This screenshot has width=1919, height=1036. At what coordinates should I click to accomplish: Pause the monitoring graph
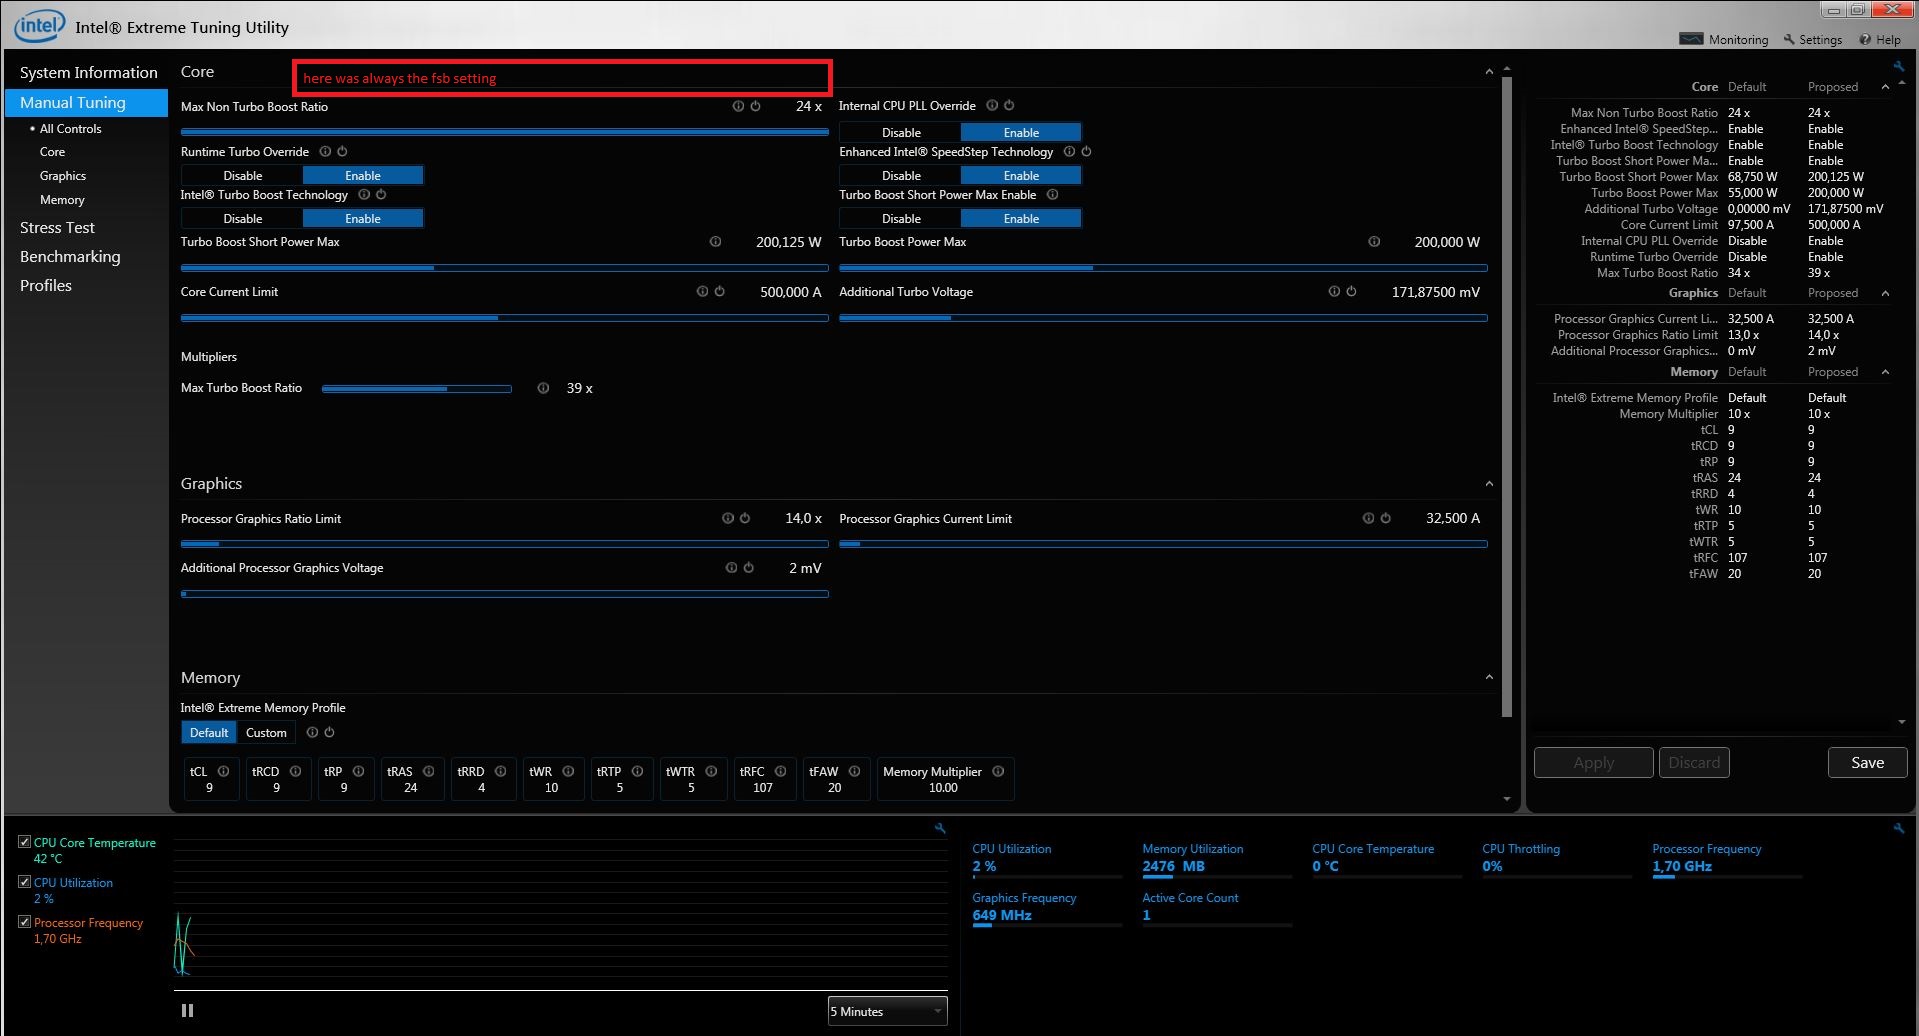[x=187, y=1011]
